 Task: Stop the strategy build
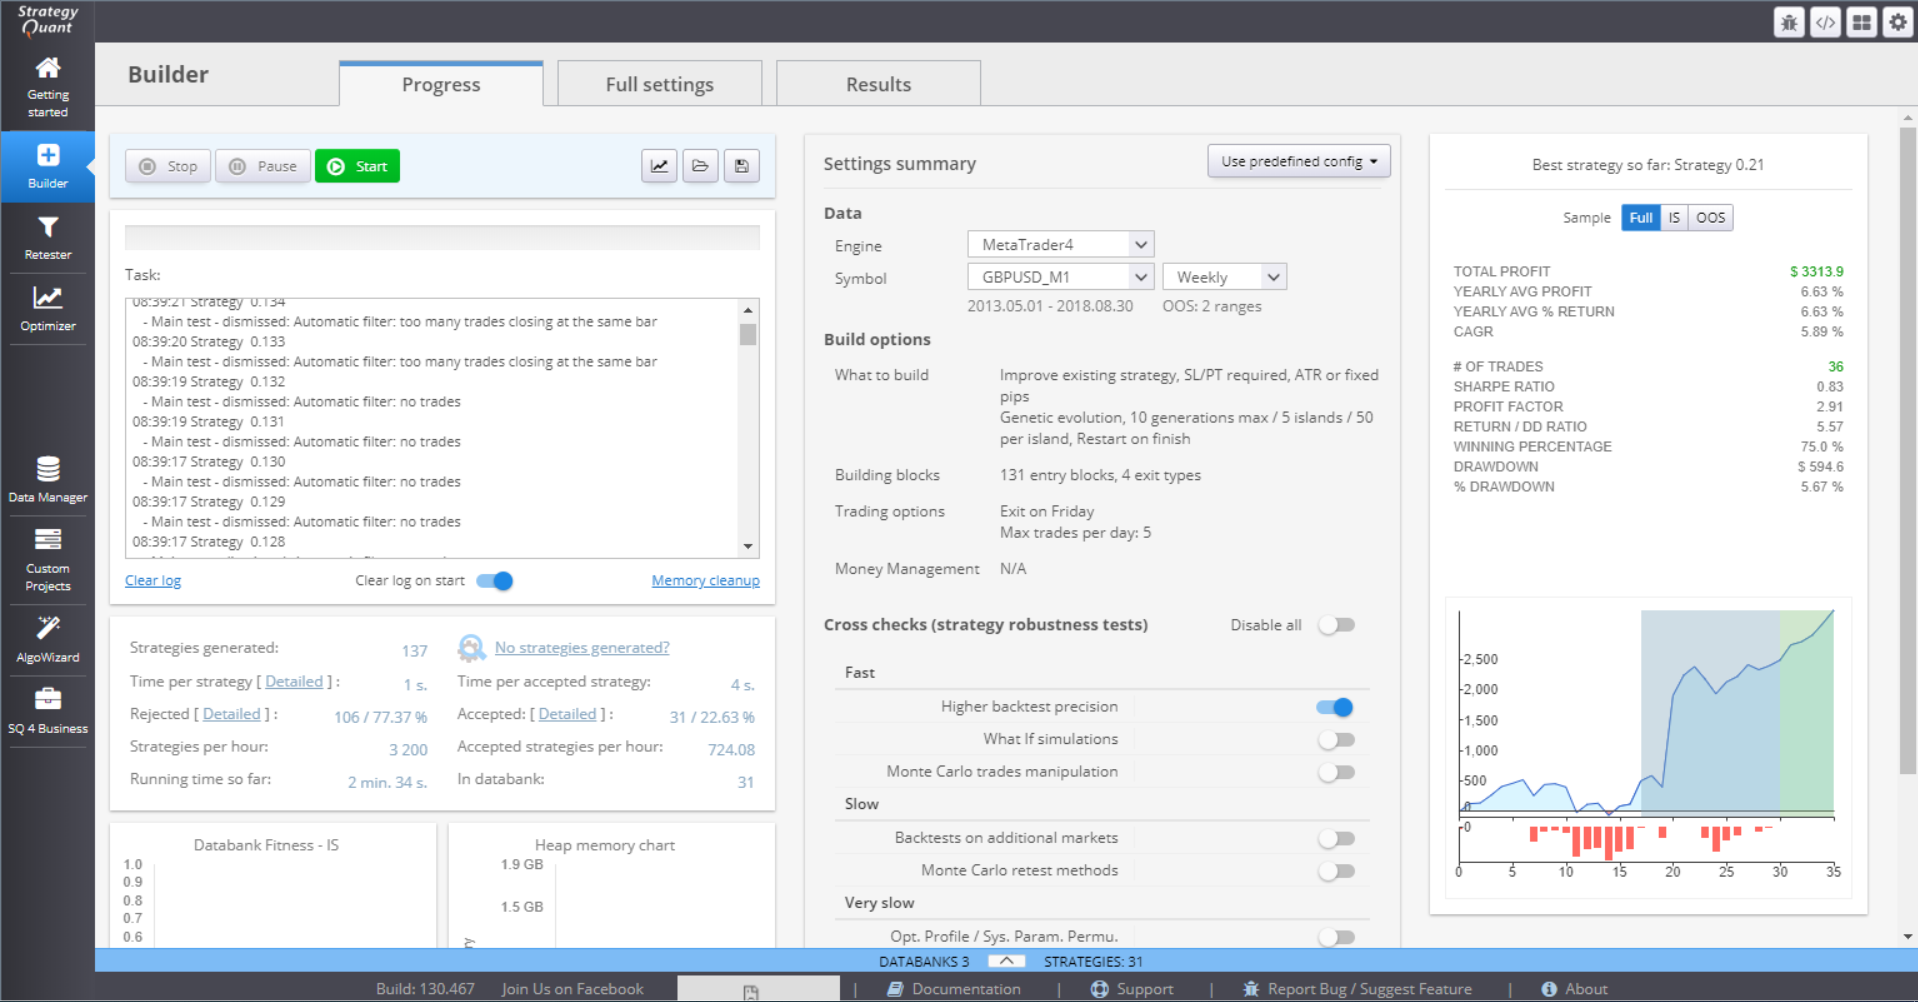click(x=168, y=166)
